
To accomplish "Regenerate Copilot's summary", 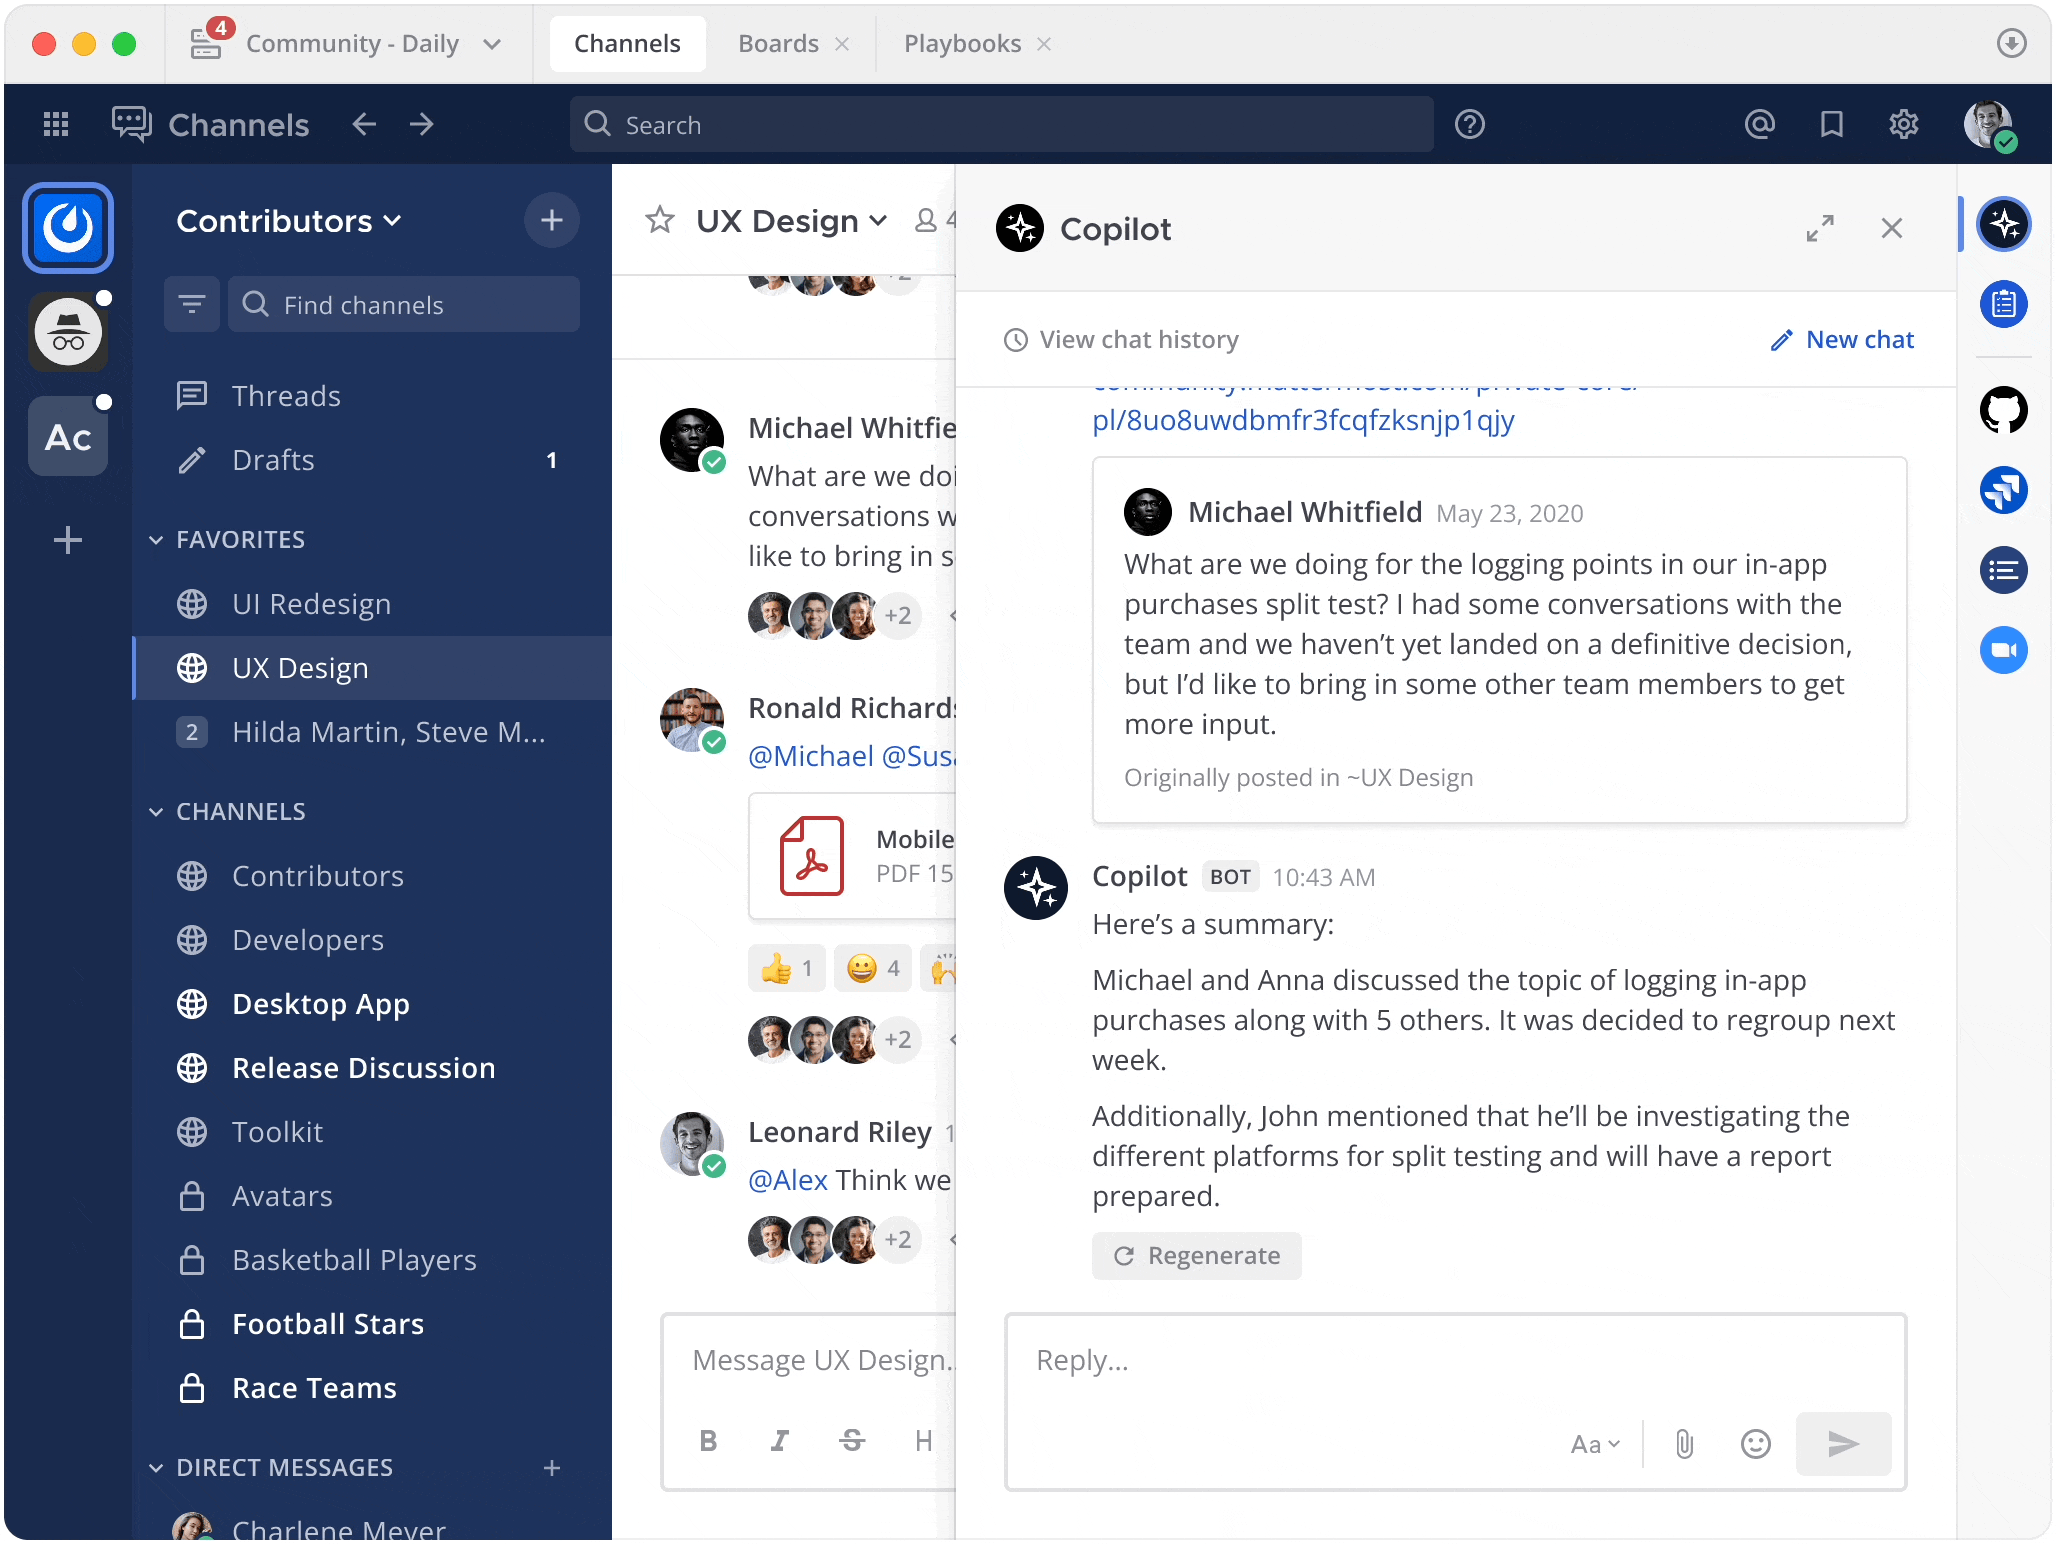I will (1197, 1256).
